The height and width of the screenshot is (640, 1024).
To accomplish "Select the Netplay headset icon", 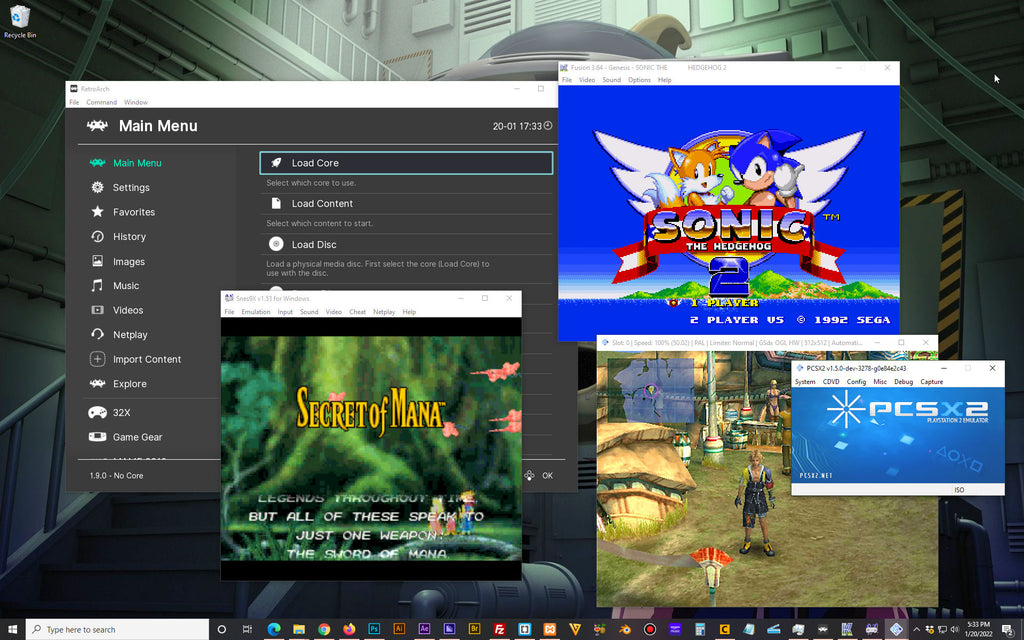I will tap(97, 335).
